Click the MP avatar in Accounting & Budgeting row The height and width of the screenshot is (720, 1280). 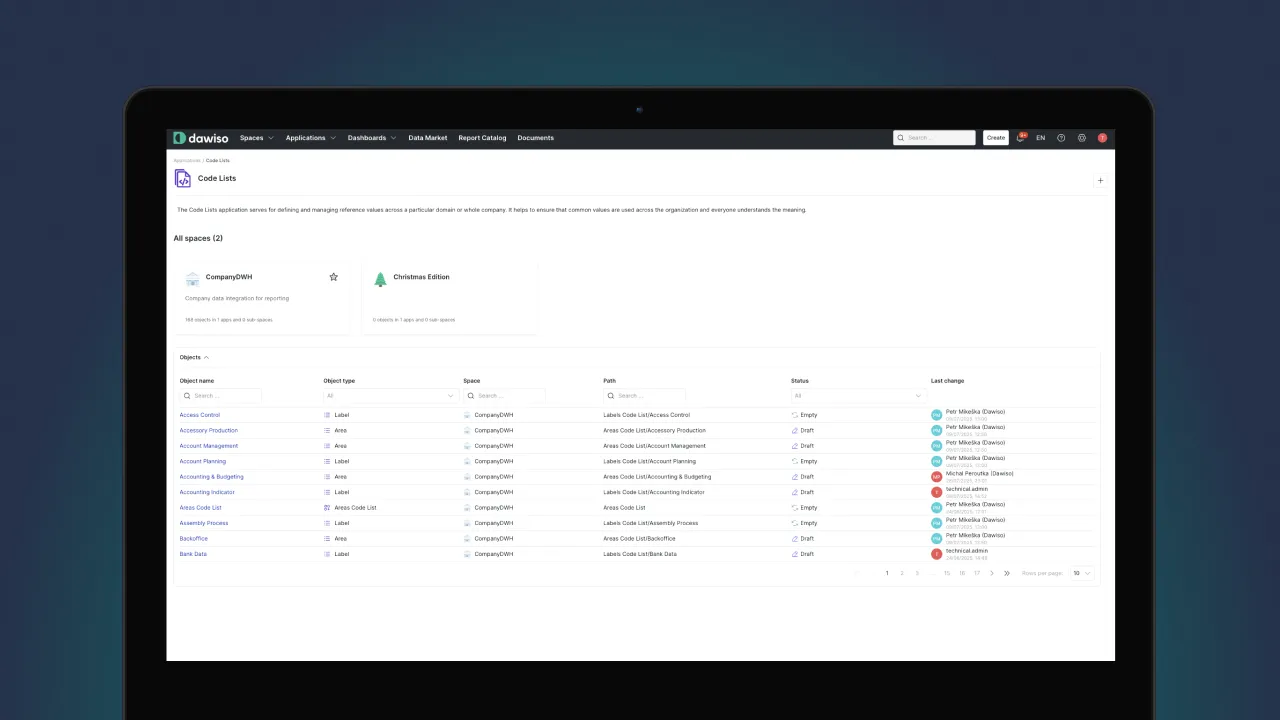937,477
